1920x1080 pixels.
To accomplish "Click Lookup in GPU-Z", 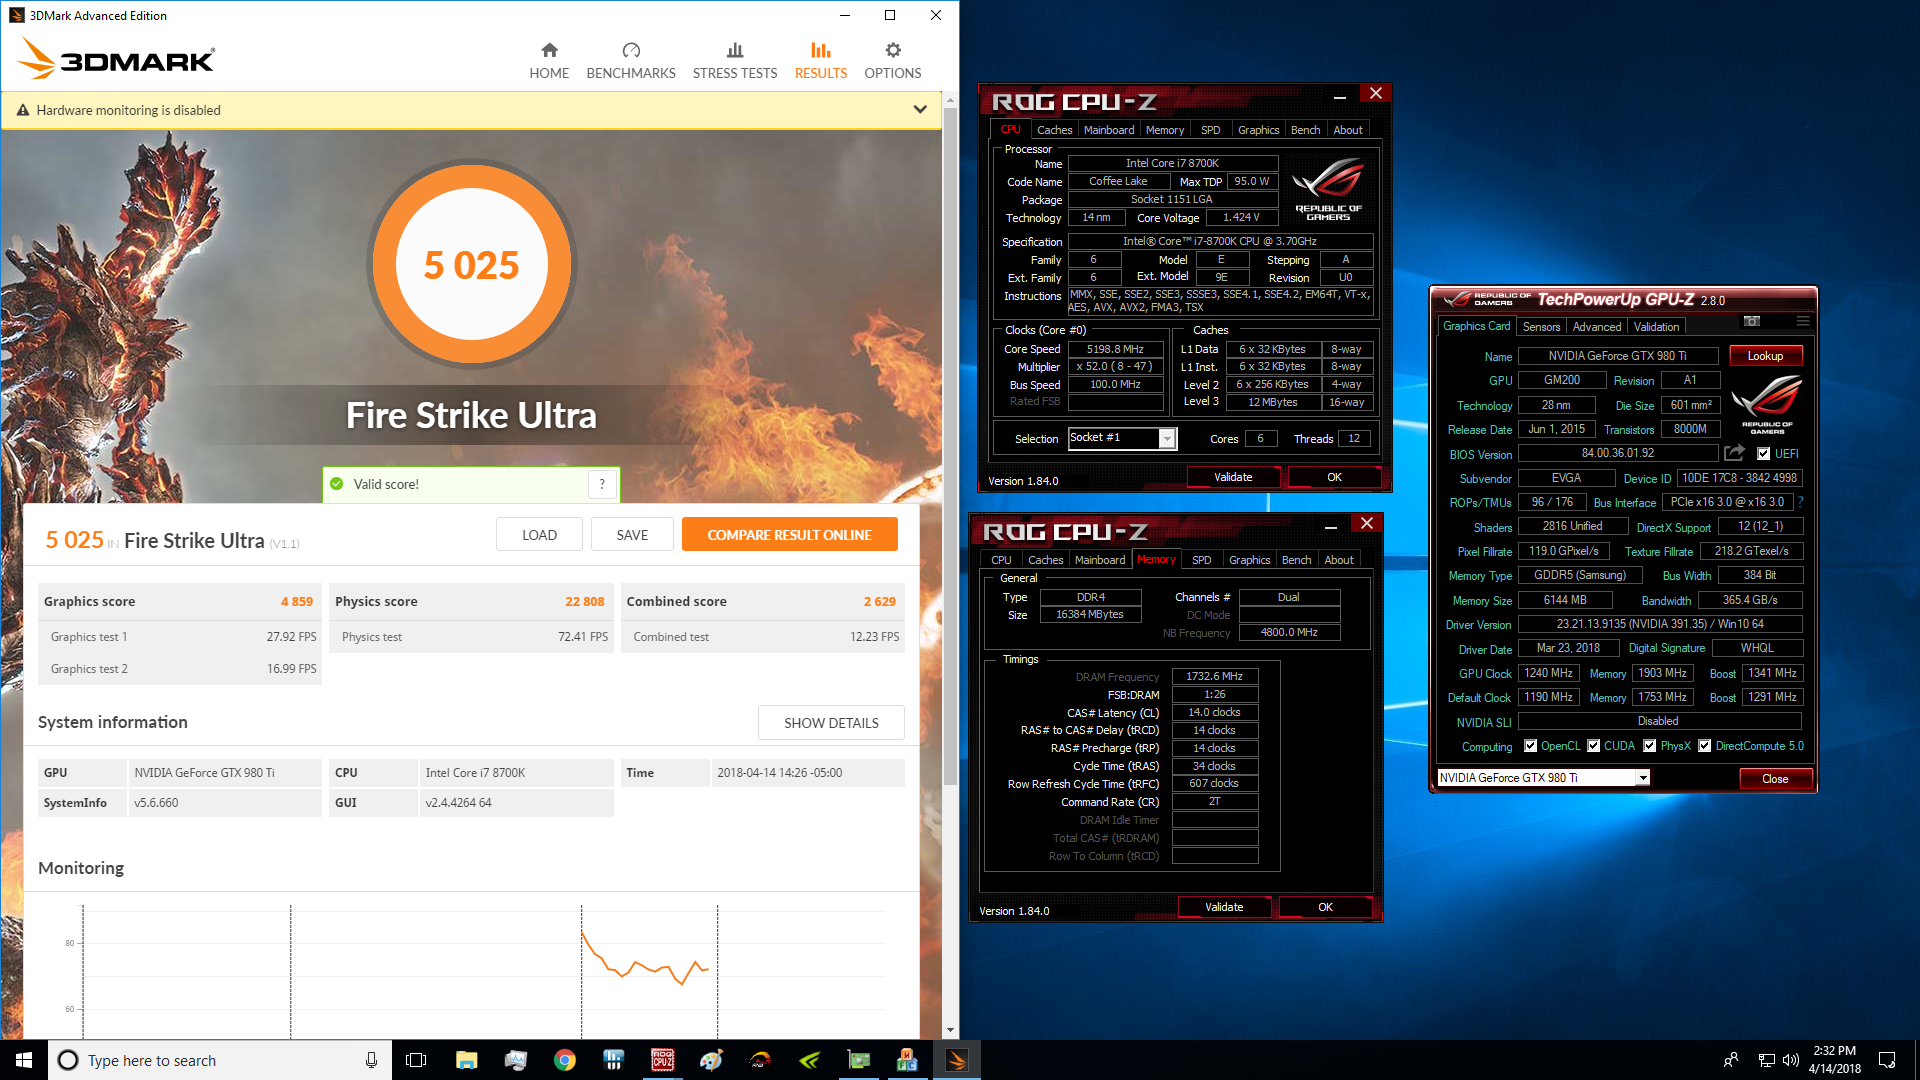I will 1765,356.
